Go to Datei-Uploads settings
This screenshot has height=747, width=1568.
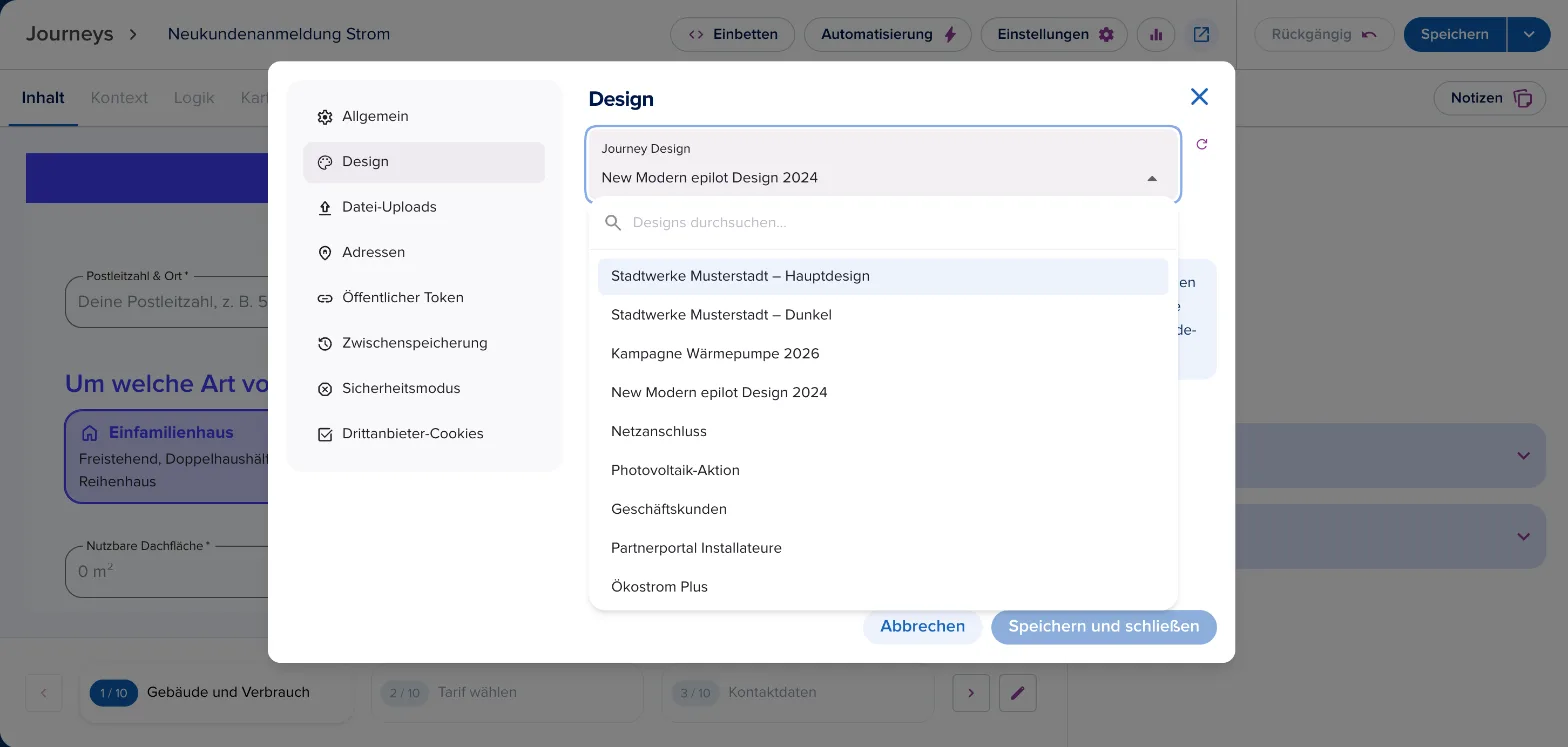(424, 207)
